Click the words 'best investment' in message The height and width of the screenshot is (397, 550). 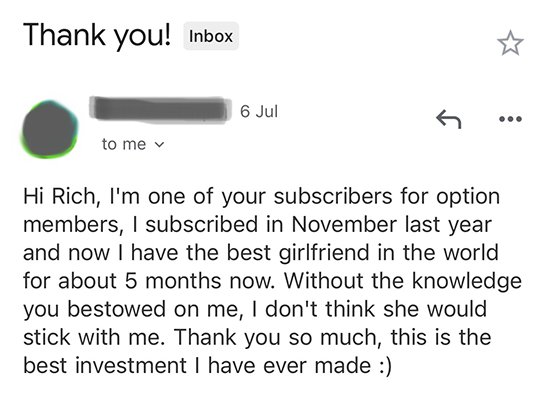[x=105, y=365]
